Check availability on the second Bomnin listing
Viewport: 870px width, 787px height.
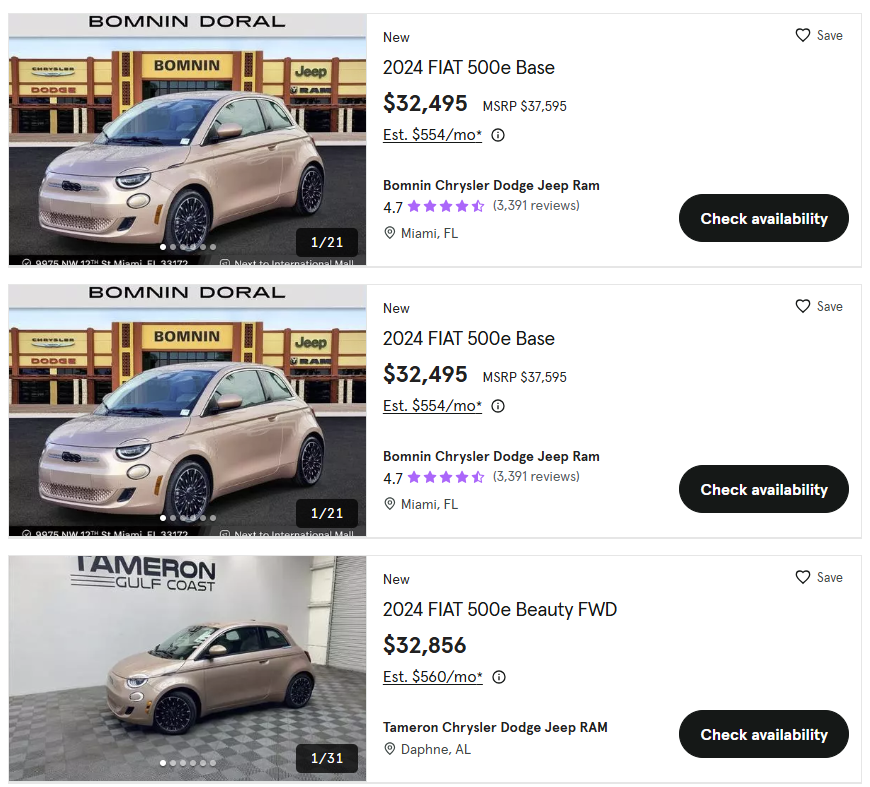click(763, 489)
